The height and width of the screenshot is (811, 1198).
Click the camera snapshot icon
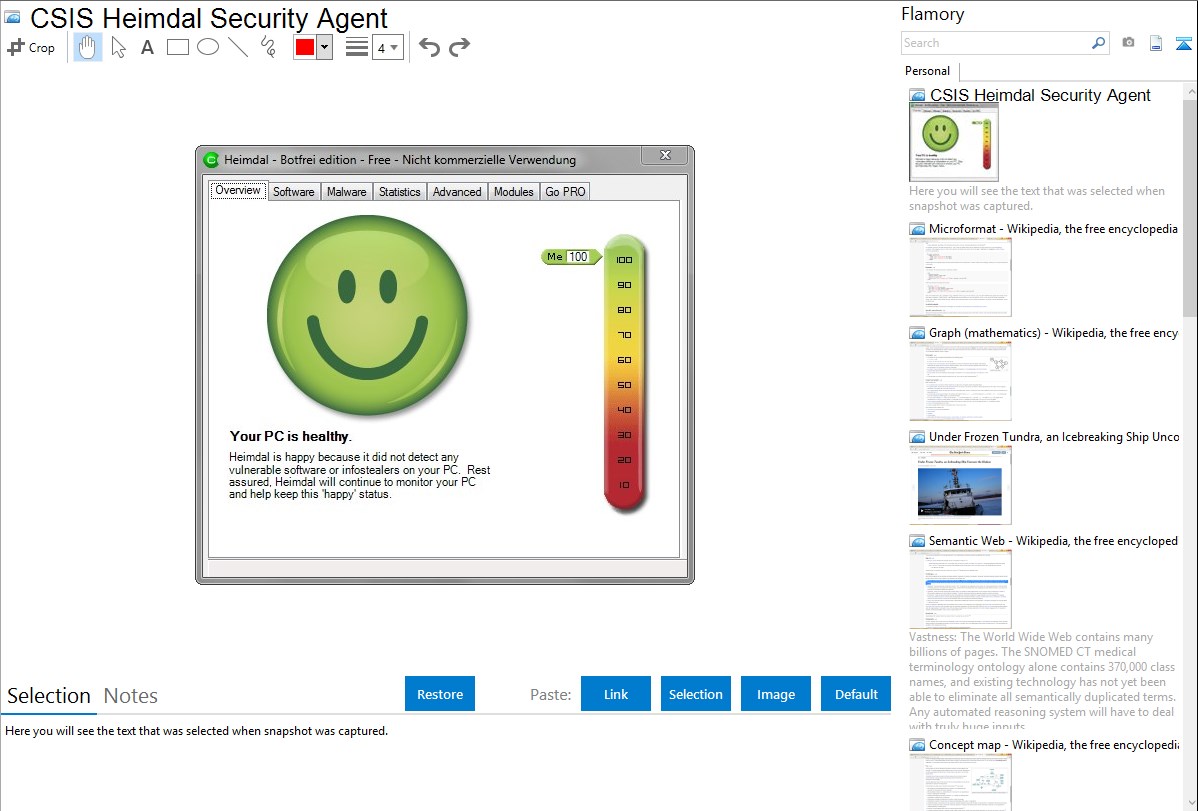(1128, 43)
